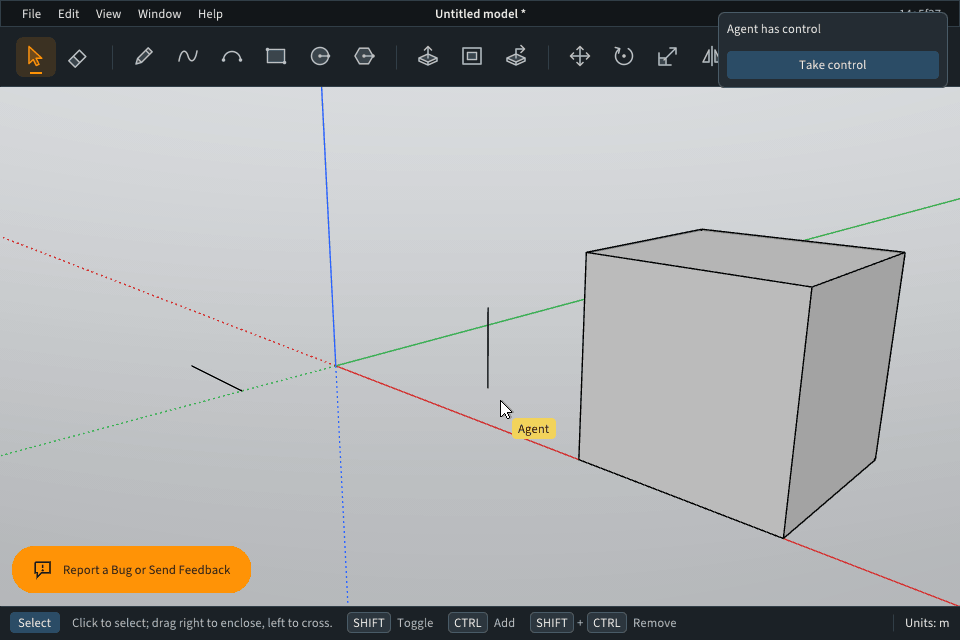This screenshot has width=960, height=640.
Task: Click the 'Agent has control' text
Action: [x=773, y=29]
